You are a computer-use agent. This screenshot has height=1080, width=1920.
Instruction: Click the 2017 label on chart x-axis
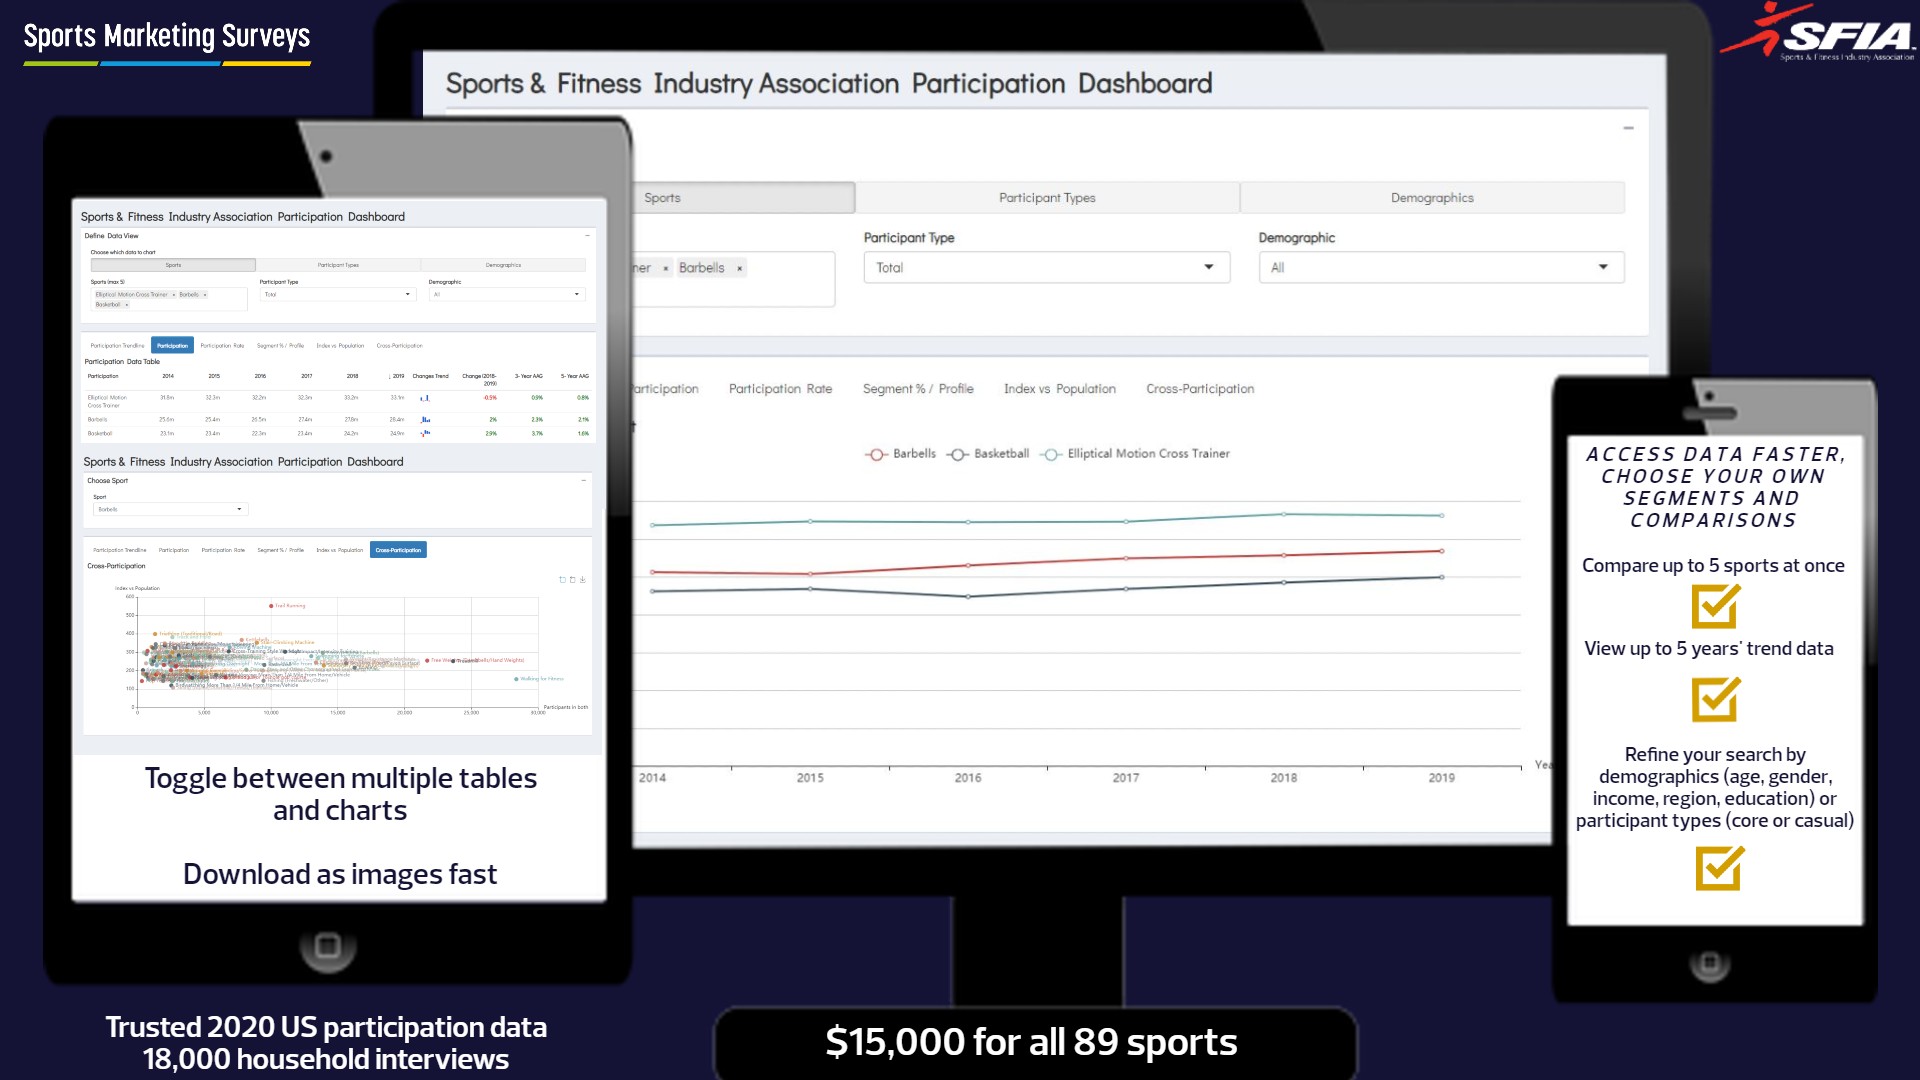1126,778
